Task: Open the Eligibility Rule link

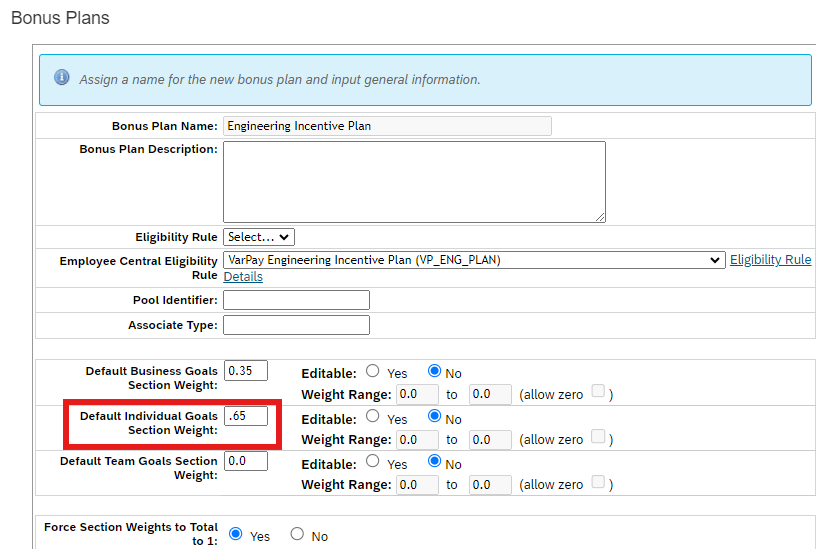Action: [x=770, y=260]
